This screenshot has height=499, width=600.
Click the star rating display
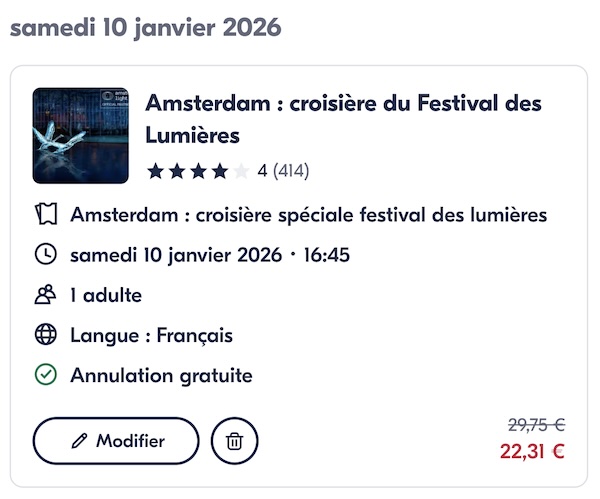pos(197,171)
